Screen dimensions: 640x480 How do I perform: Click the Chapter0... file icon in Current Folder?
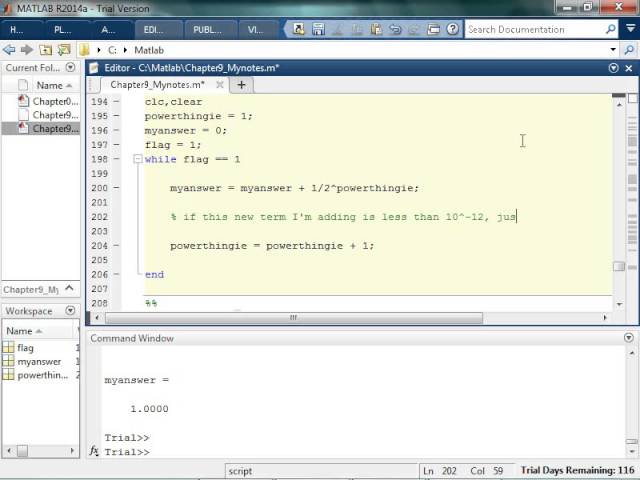(x=23, y=101)
